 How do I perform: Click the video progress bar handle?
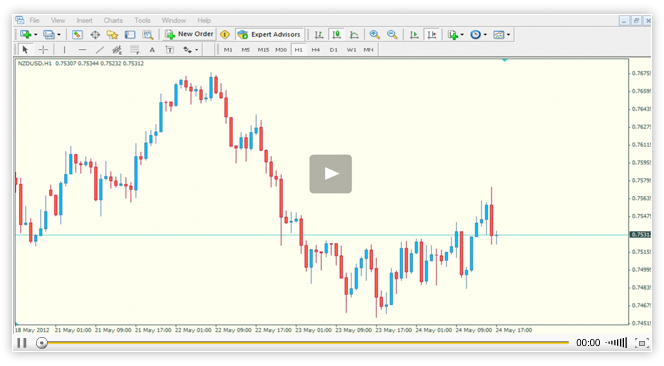tap(42, 343)
